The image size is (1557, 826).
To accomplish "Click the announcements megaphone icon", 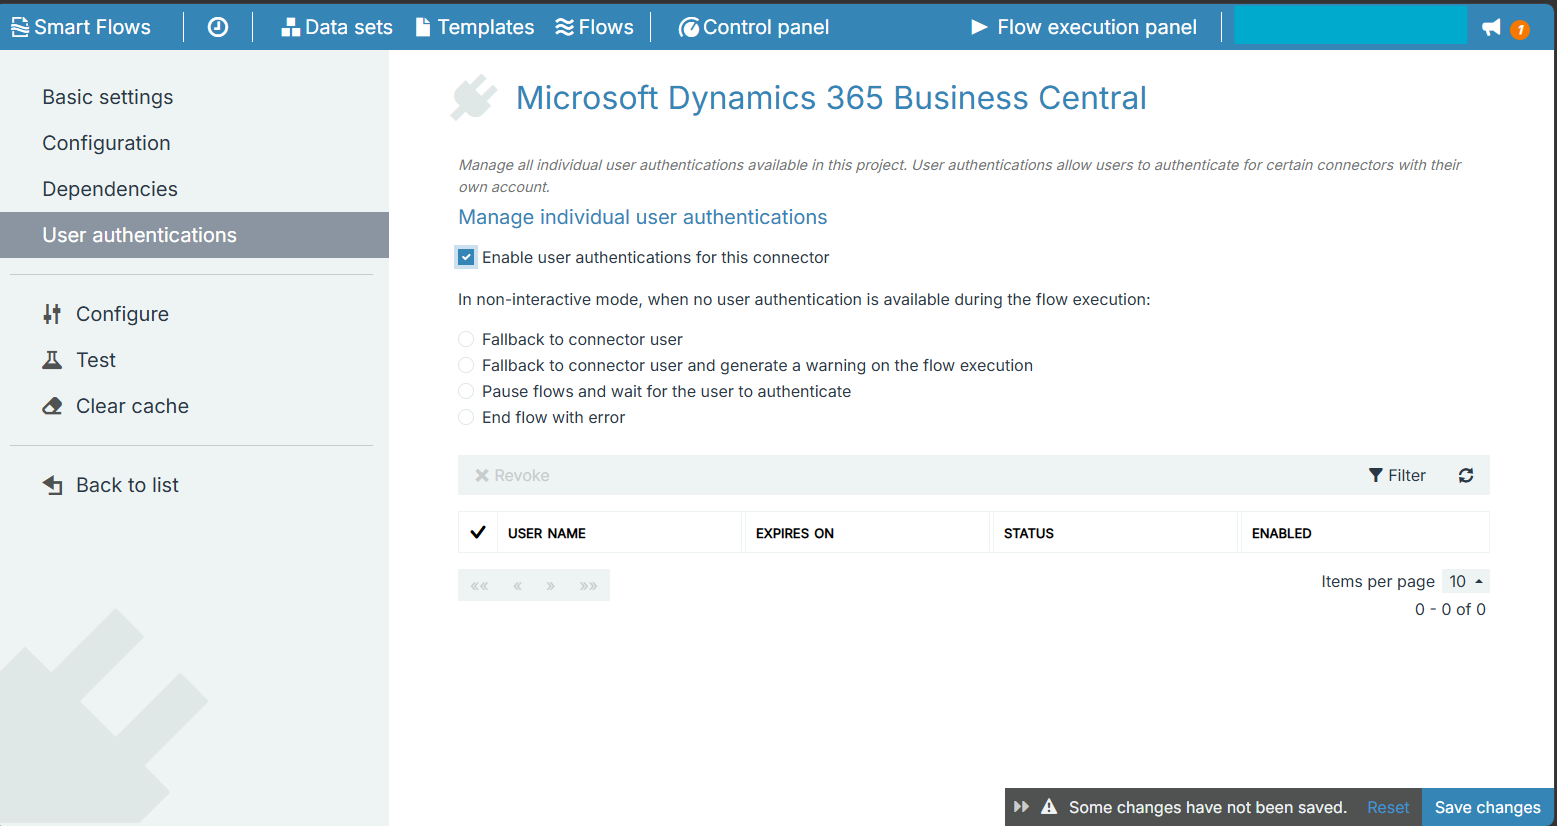I will 1491,27.
